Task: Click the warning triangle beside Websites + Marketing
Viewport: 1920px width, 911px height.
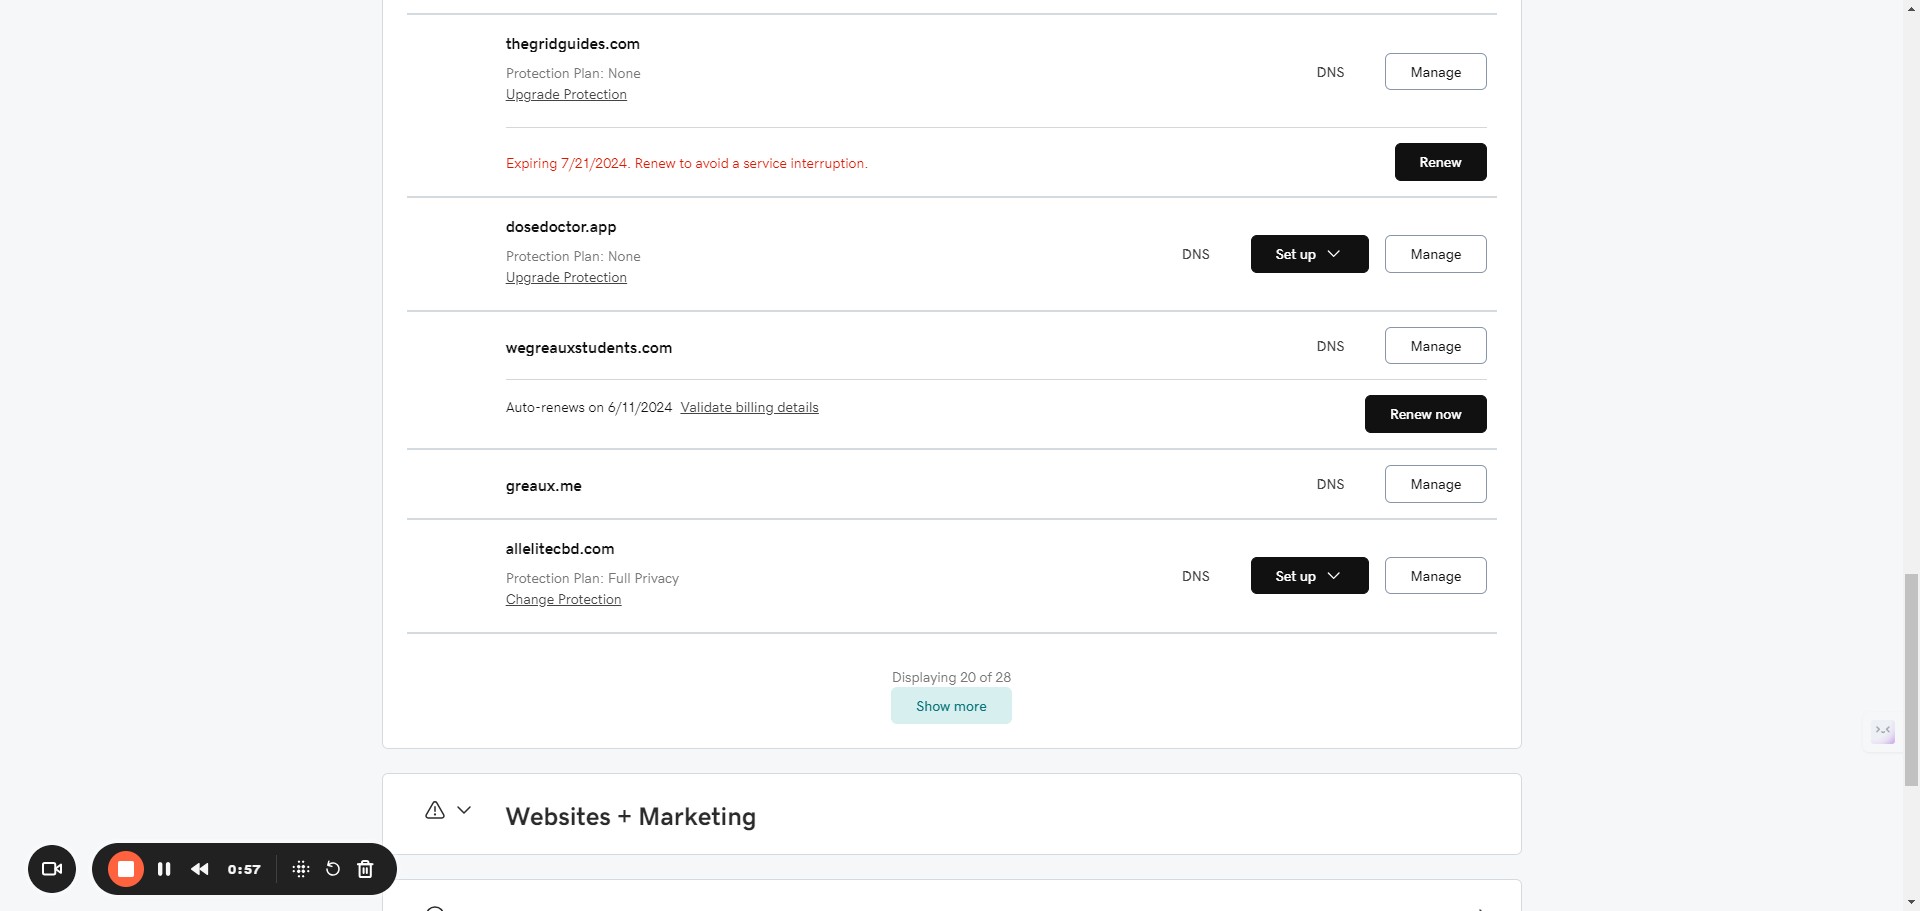Action: [x=435, y=810]
